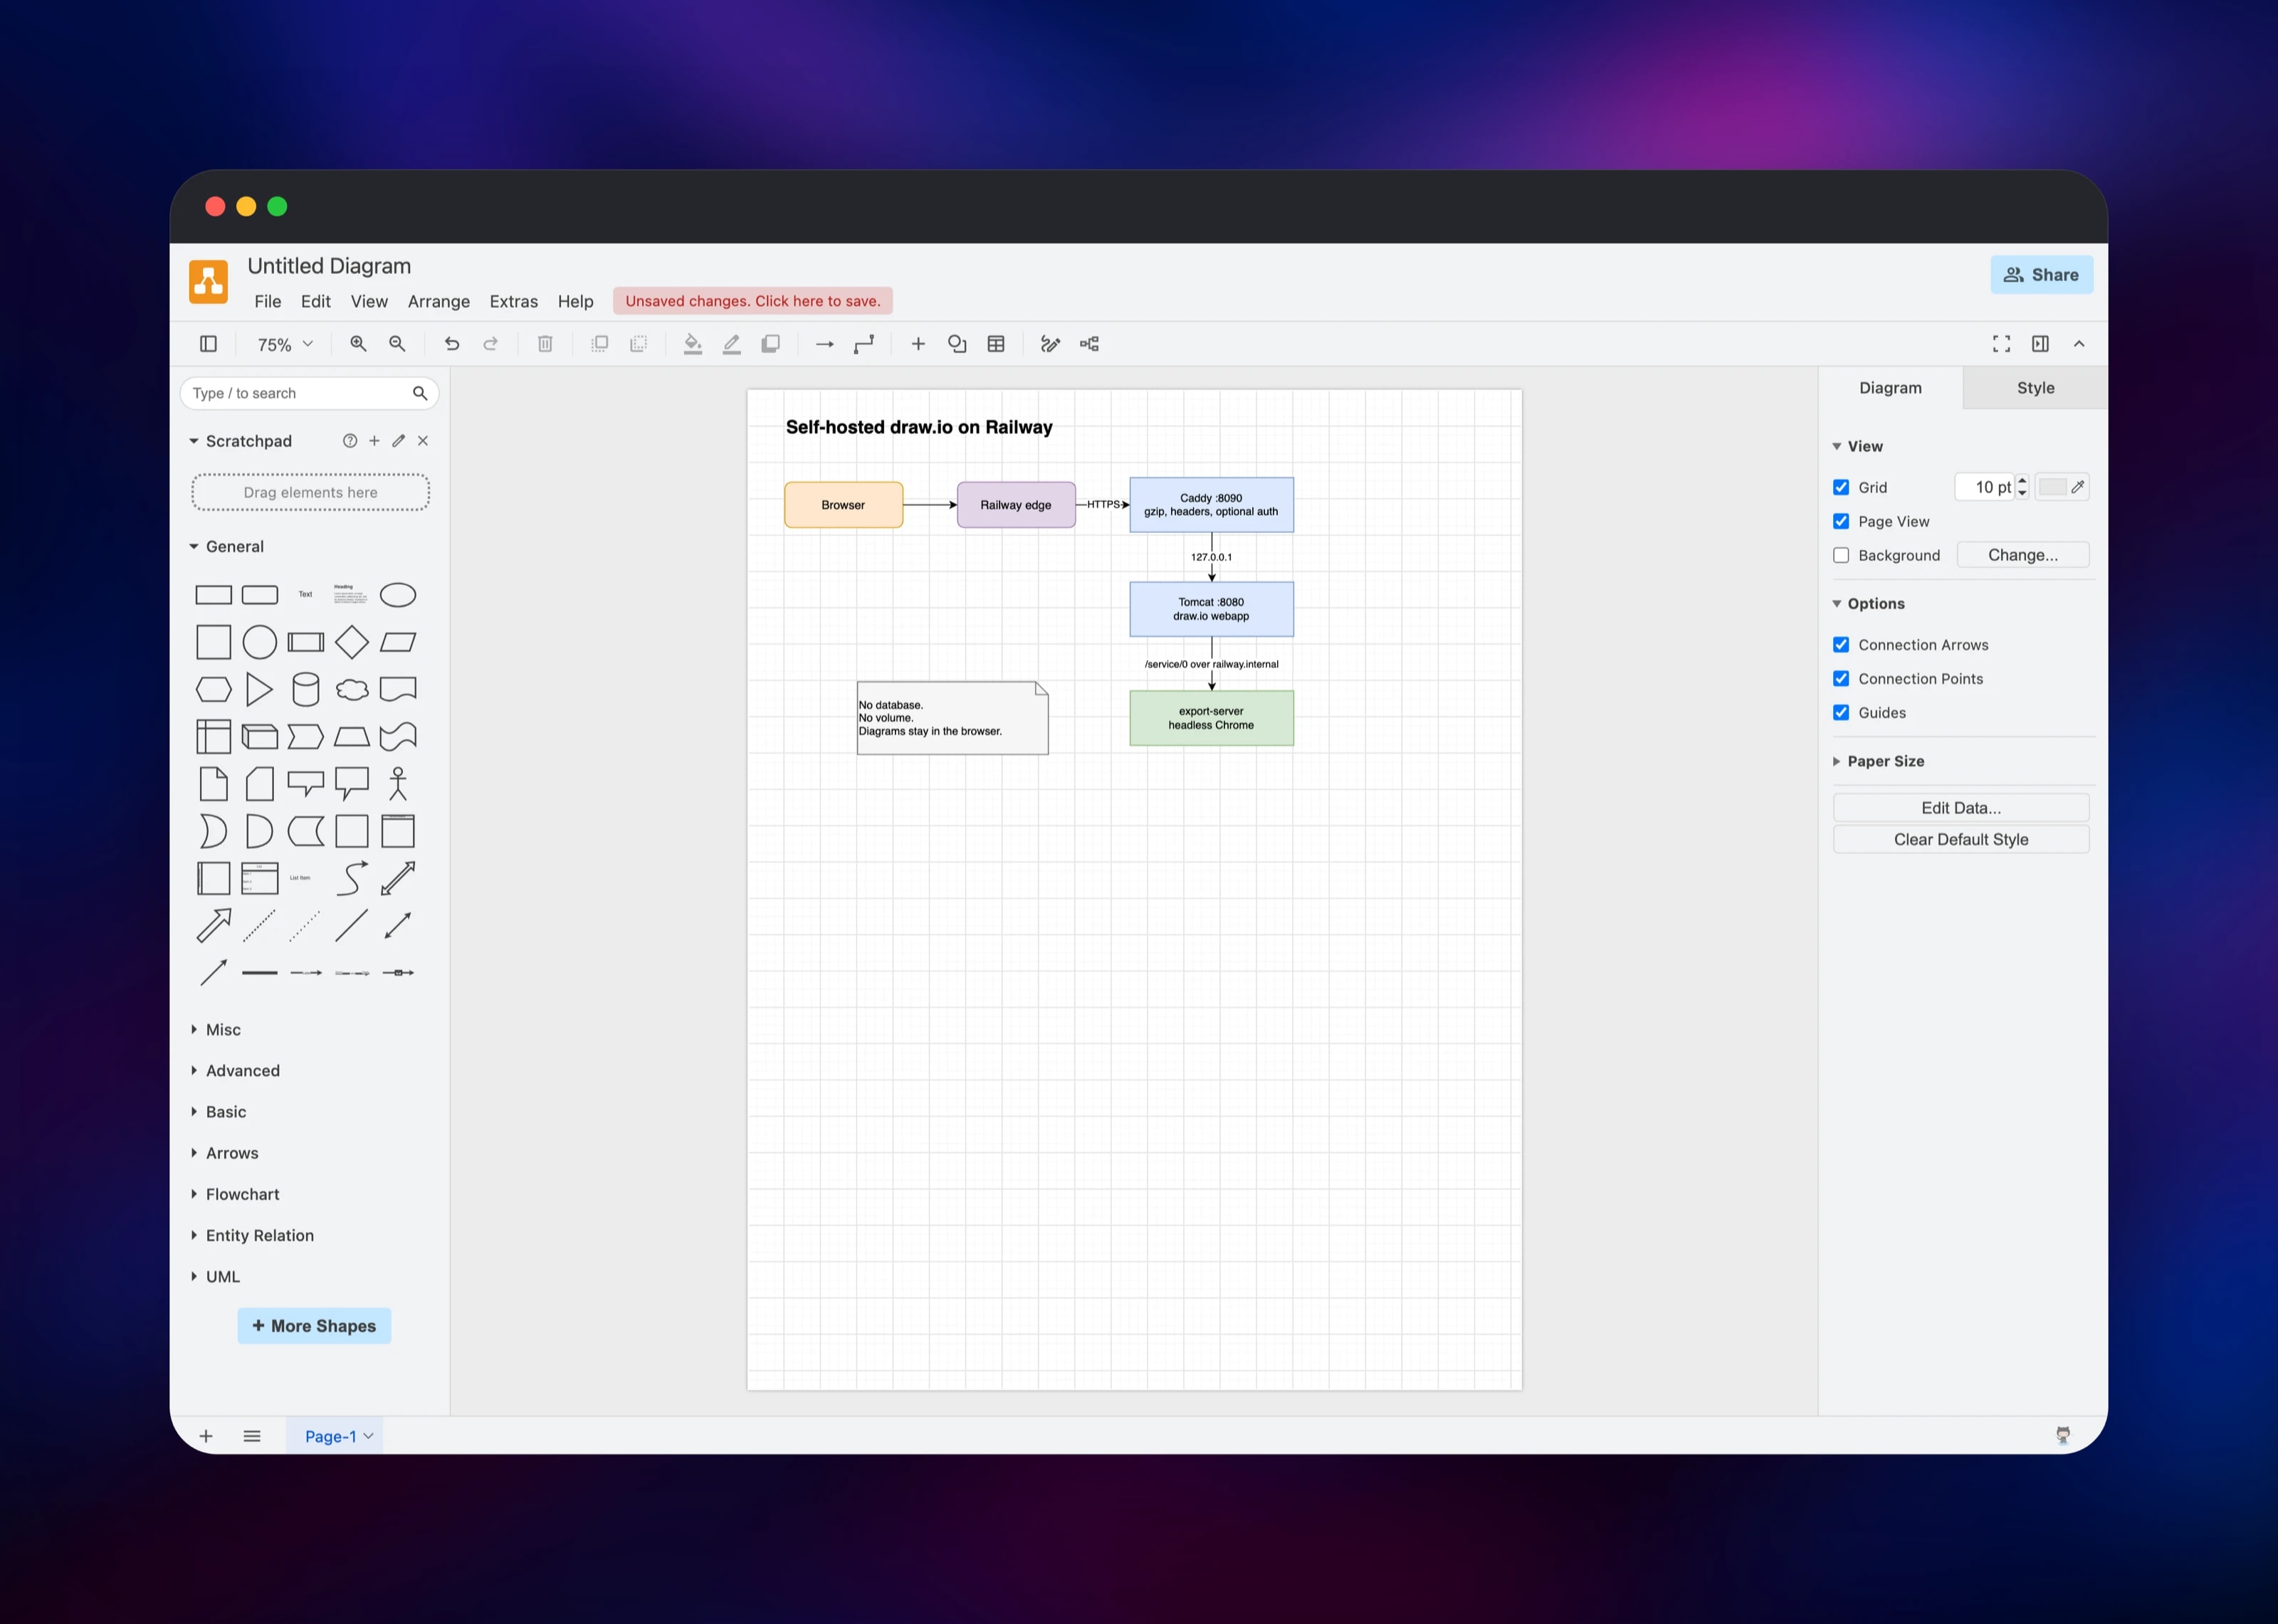Toggle the Connection Arrows checkbox
Image resolution: width=2278 pixels, height=1624 pixels.
click(x=1841, y=645)
